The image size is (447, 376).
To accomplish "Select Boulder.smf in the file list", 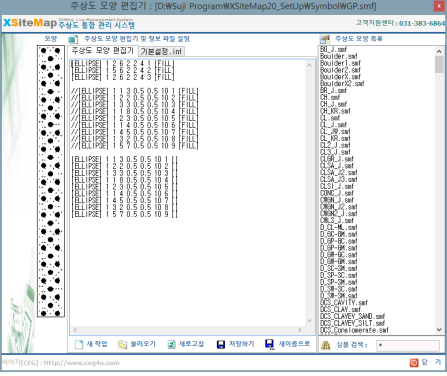I will coord(339,56).
